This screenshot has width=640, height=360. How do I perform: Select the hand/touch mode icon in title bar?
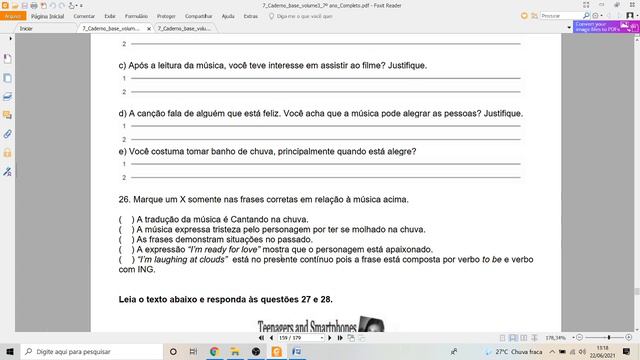(x=72, y=6)
